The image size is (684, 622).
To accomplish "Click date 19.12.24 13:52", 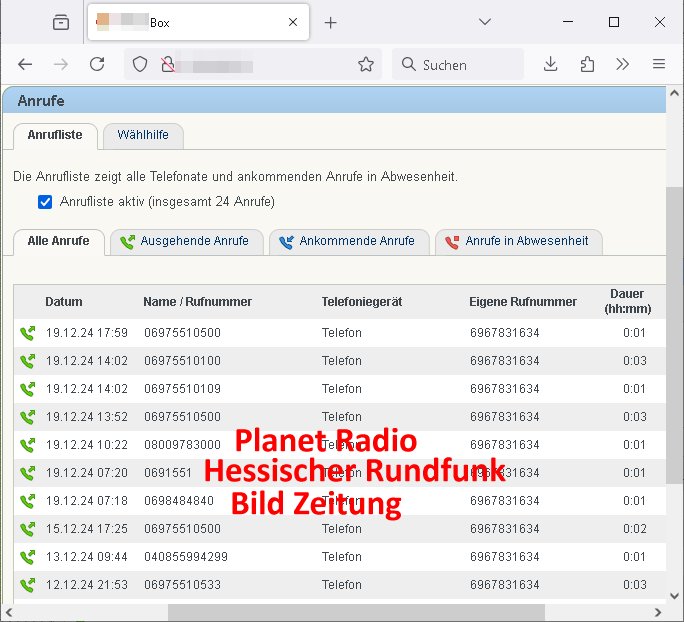I will pyautogui.click(x=87, y=417).
